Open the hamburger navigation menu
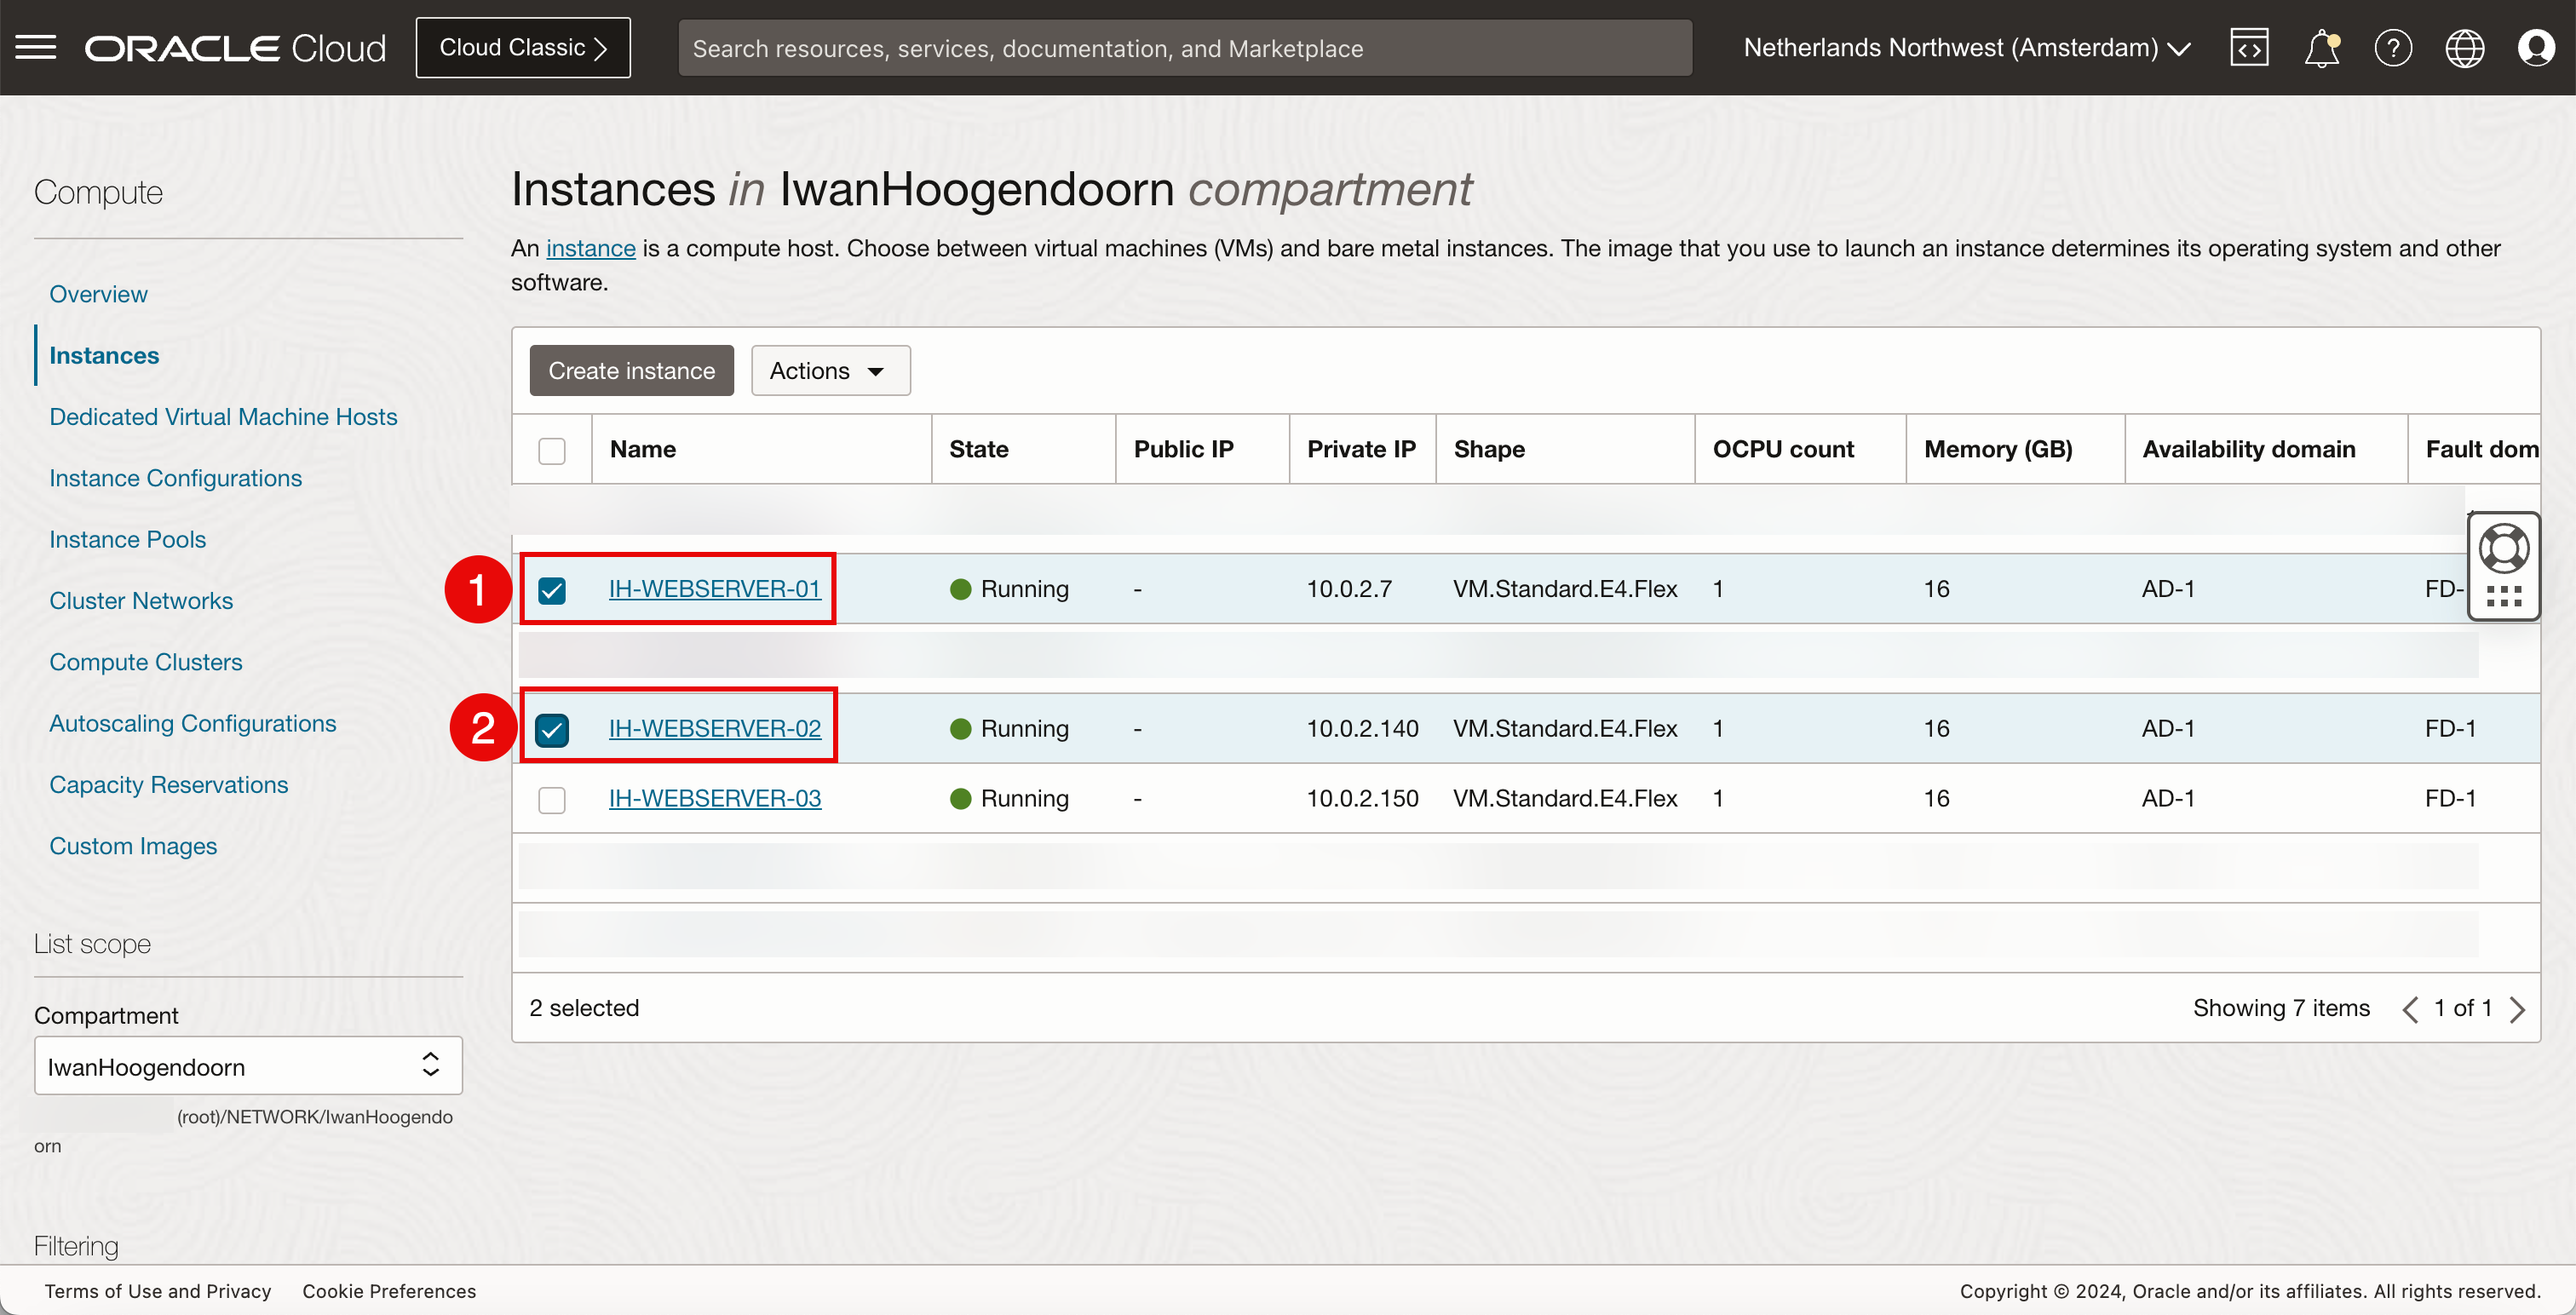Screen dimensions: 2576x1315 point(36,47)
